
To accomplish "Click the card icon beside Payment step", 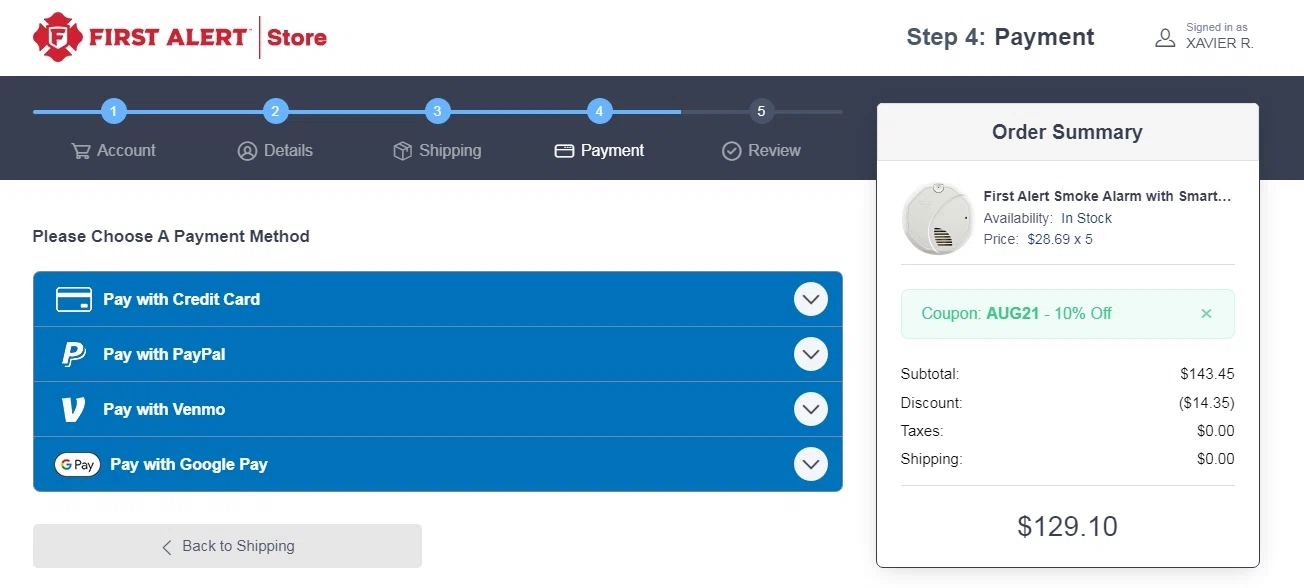I will [564, 151].
